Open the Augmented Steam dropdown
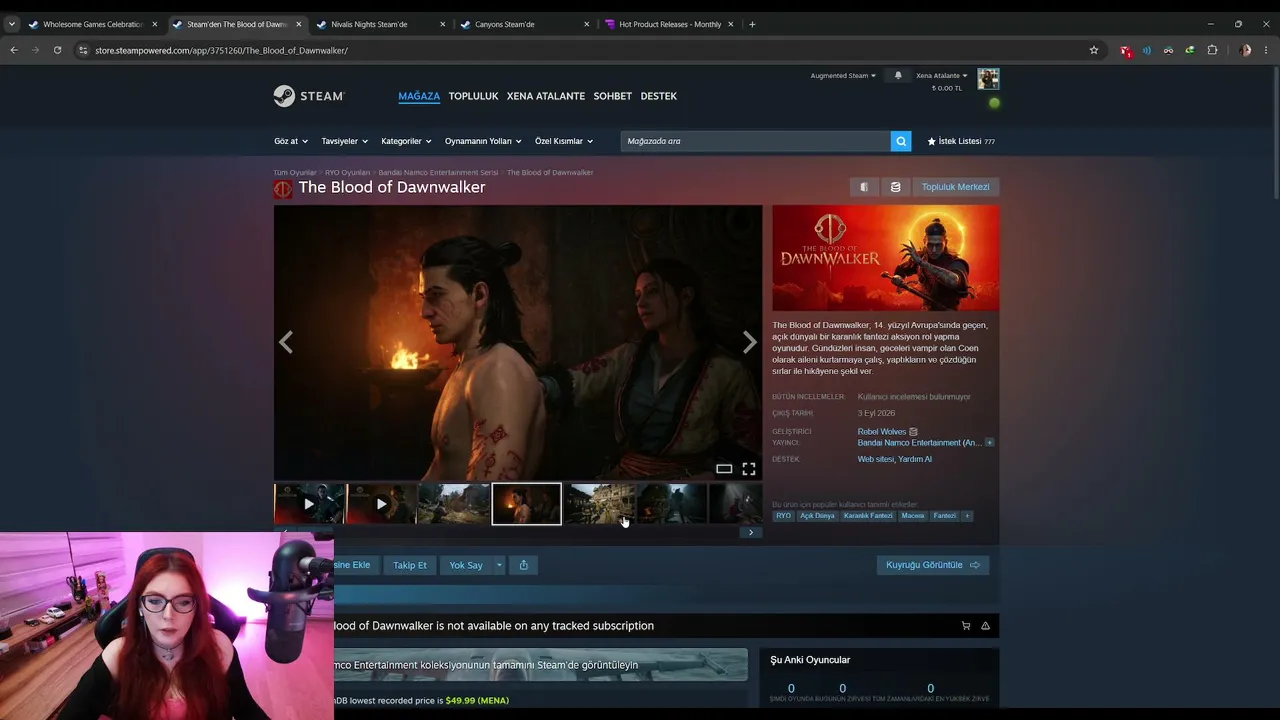The height and width of the screenshot is (720, 1280). coord(843,76)
